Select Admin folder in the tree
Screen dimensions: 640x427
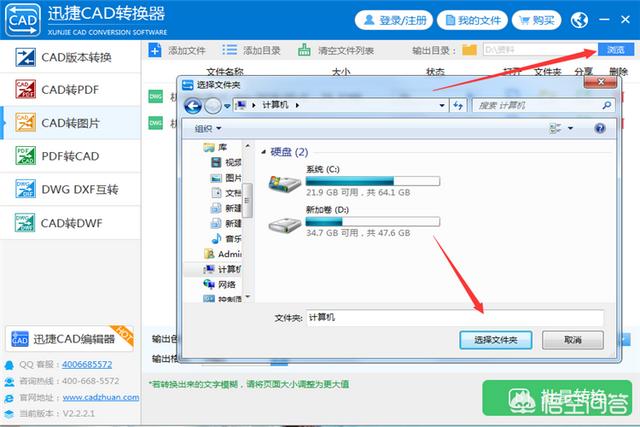(x=222, y=254)
